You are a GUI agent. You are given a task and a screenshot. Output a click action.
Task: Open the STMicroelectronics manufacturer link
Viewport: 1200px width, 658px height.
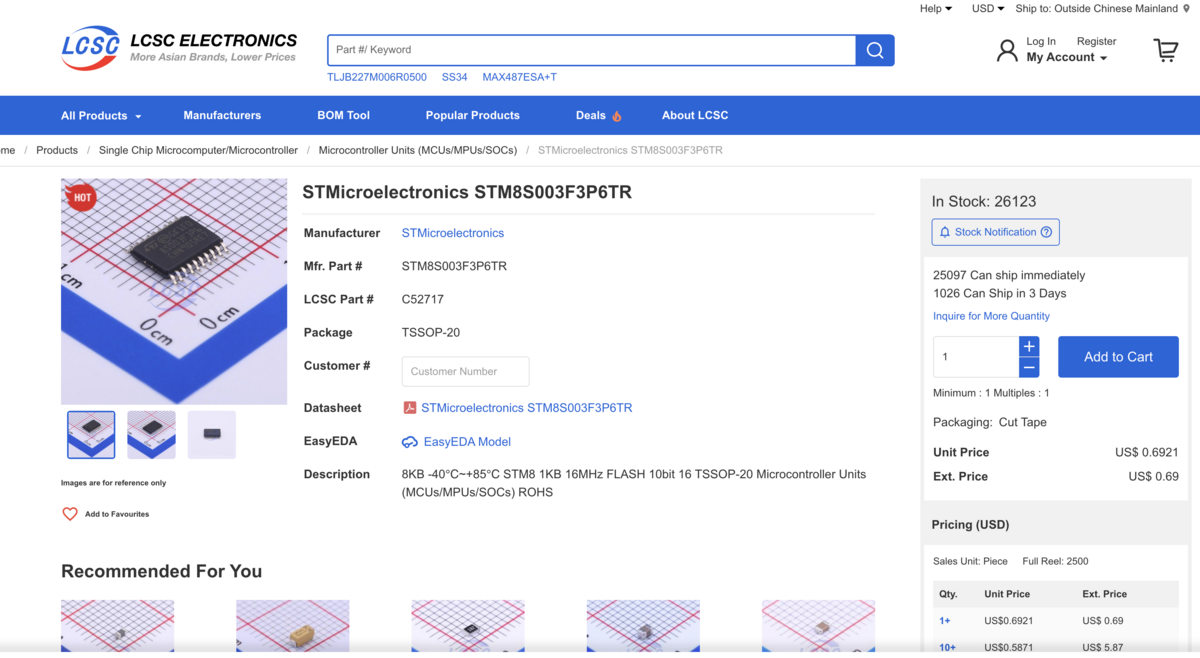[x=453, y=233]
